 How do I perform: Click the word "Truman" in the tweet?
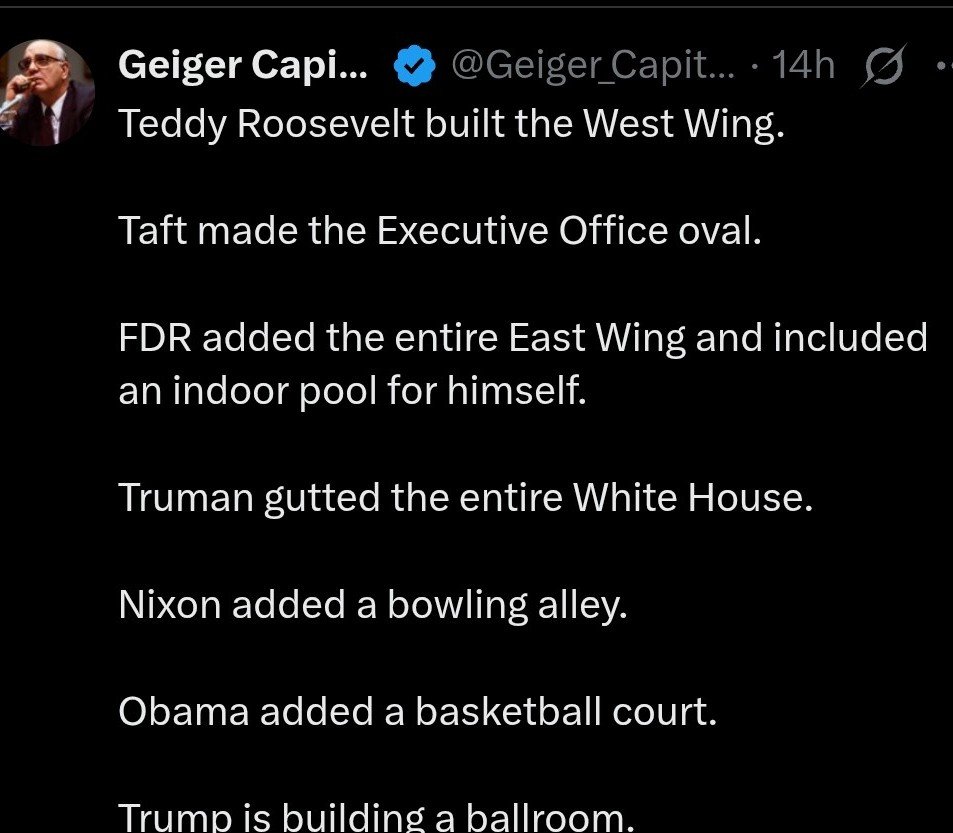[186, 497]
